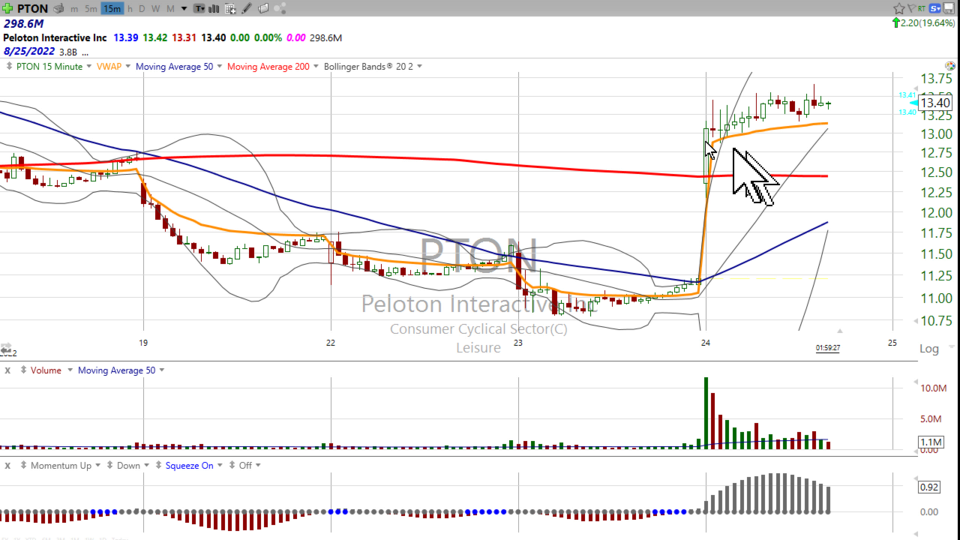Click the add indicator table icon

[231, 9]
